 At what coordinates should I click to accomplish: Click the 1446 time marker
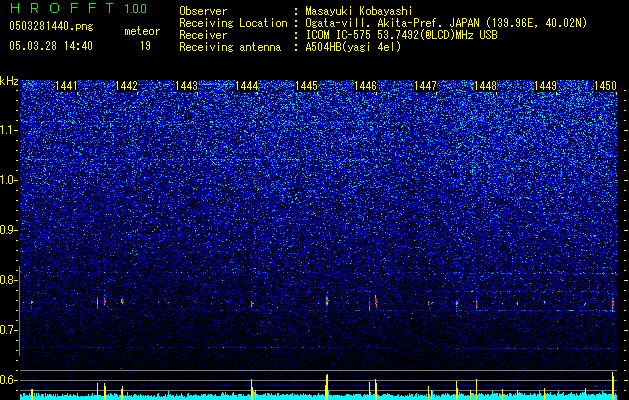[365, 86]
